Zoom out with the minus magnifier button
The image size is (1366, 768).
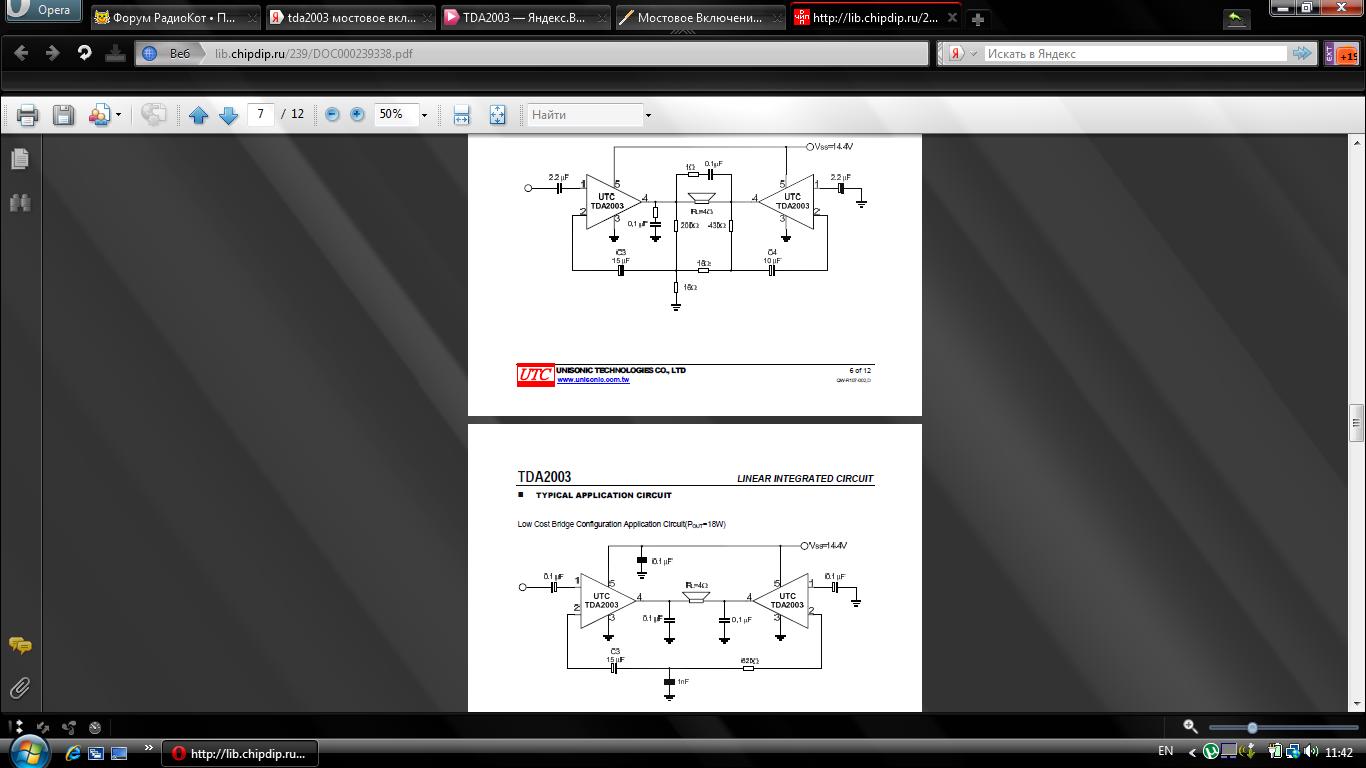332,115
